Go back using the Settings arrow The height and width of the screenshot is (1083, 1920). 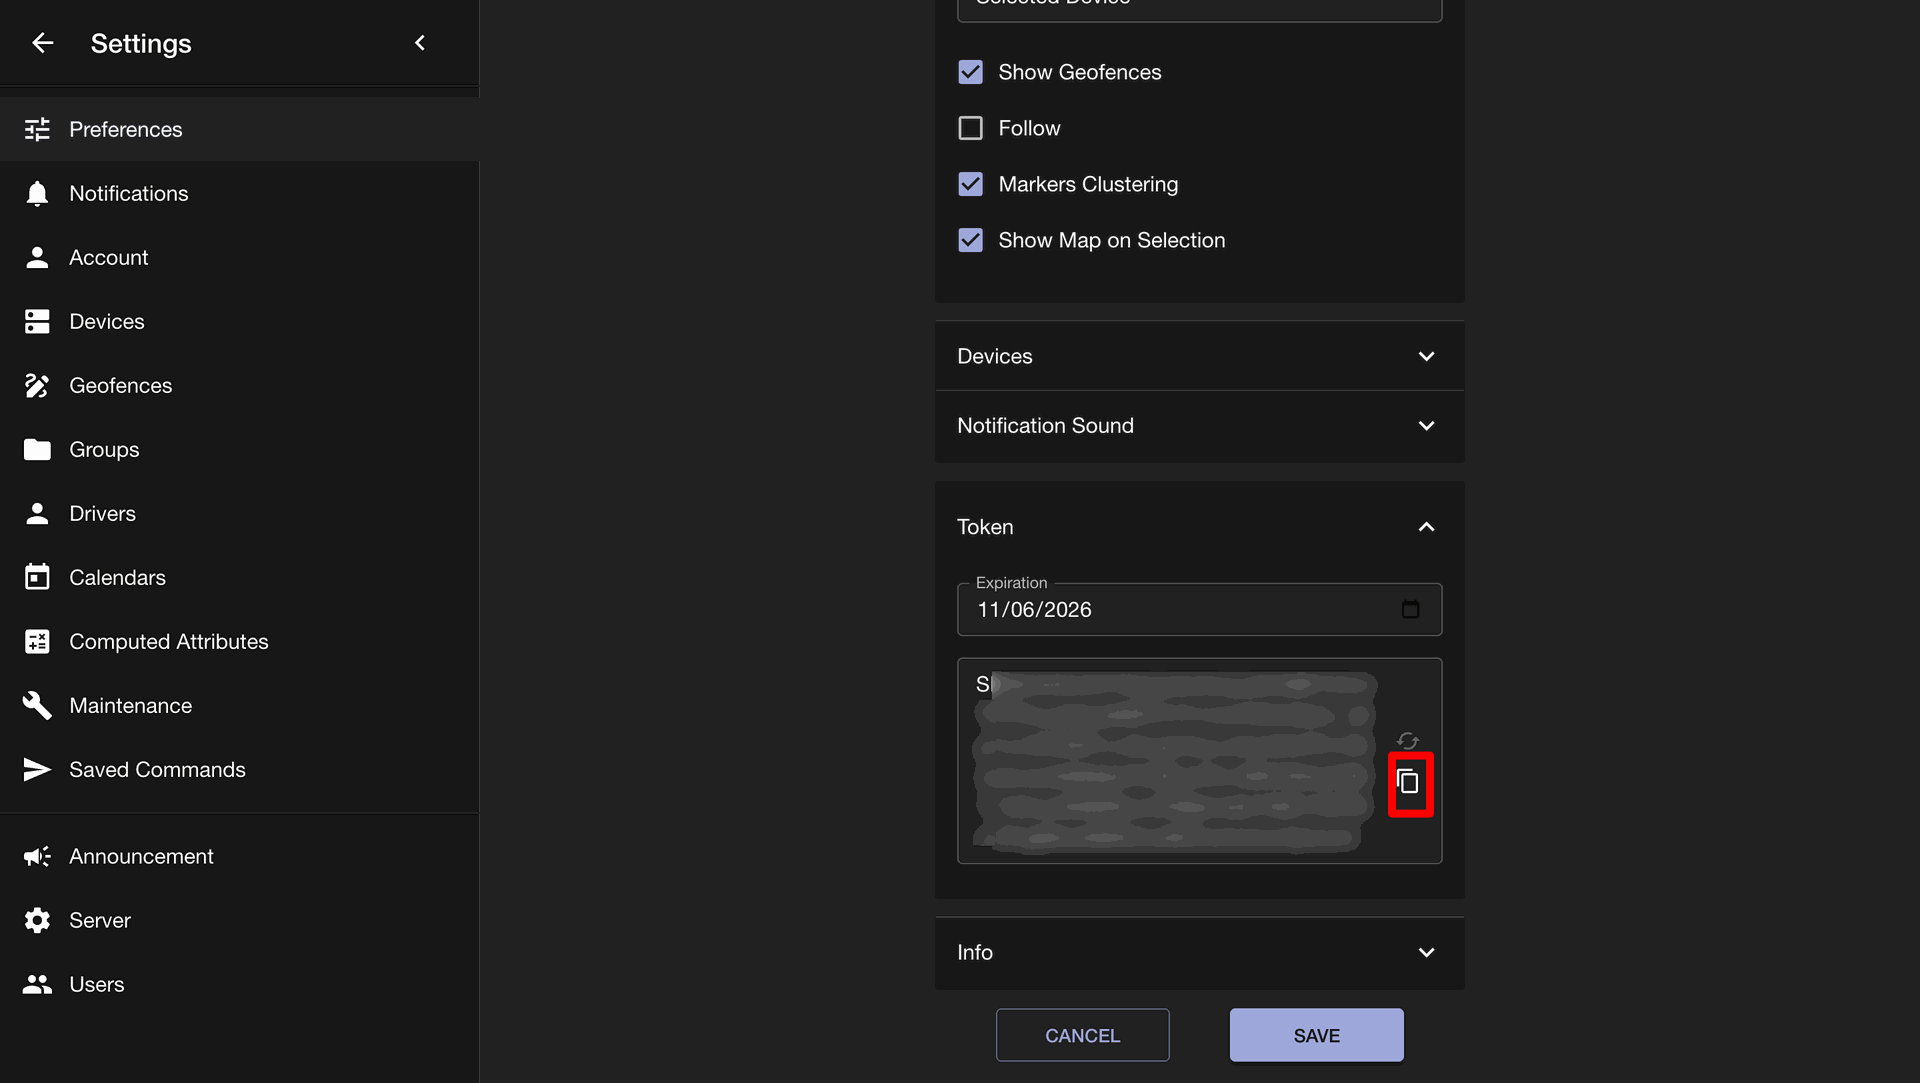click(42, 43)
